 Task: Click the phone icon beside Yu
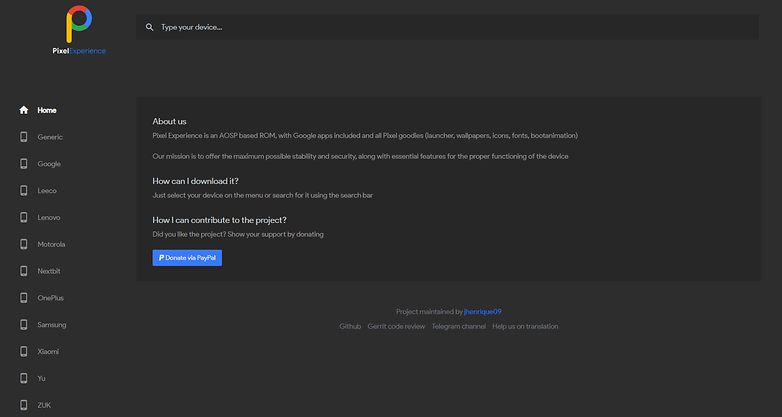(23, 379)
